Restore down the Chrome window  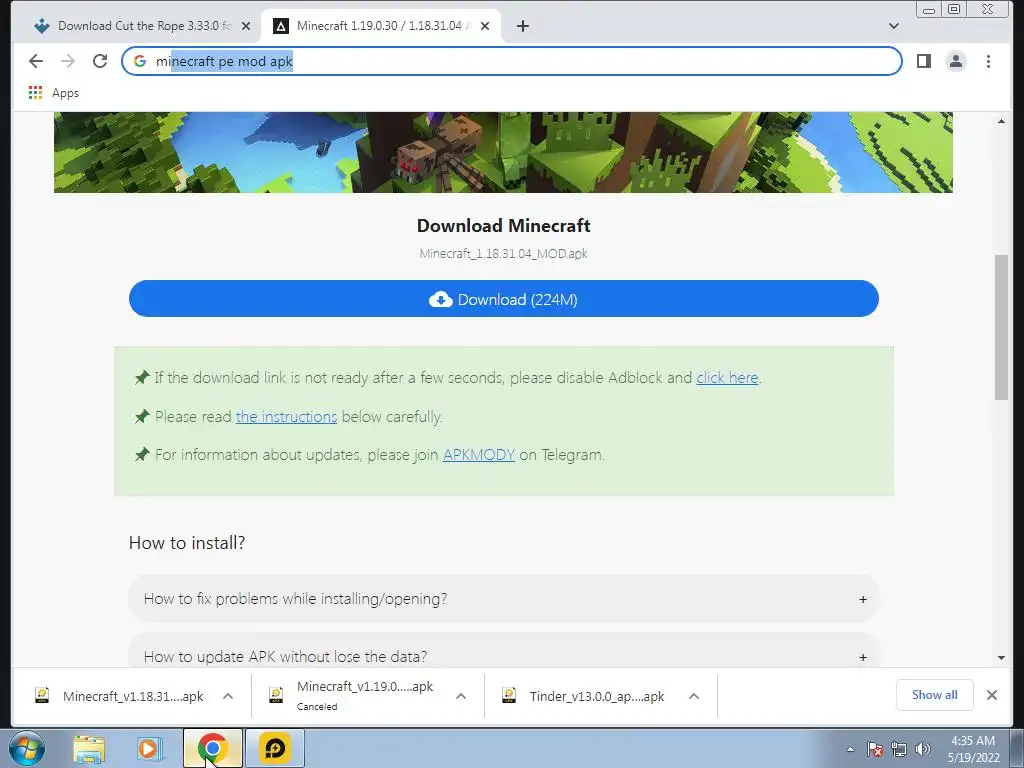pyautogui.click(x=954, y=9)
